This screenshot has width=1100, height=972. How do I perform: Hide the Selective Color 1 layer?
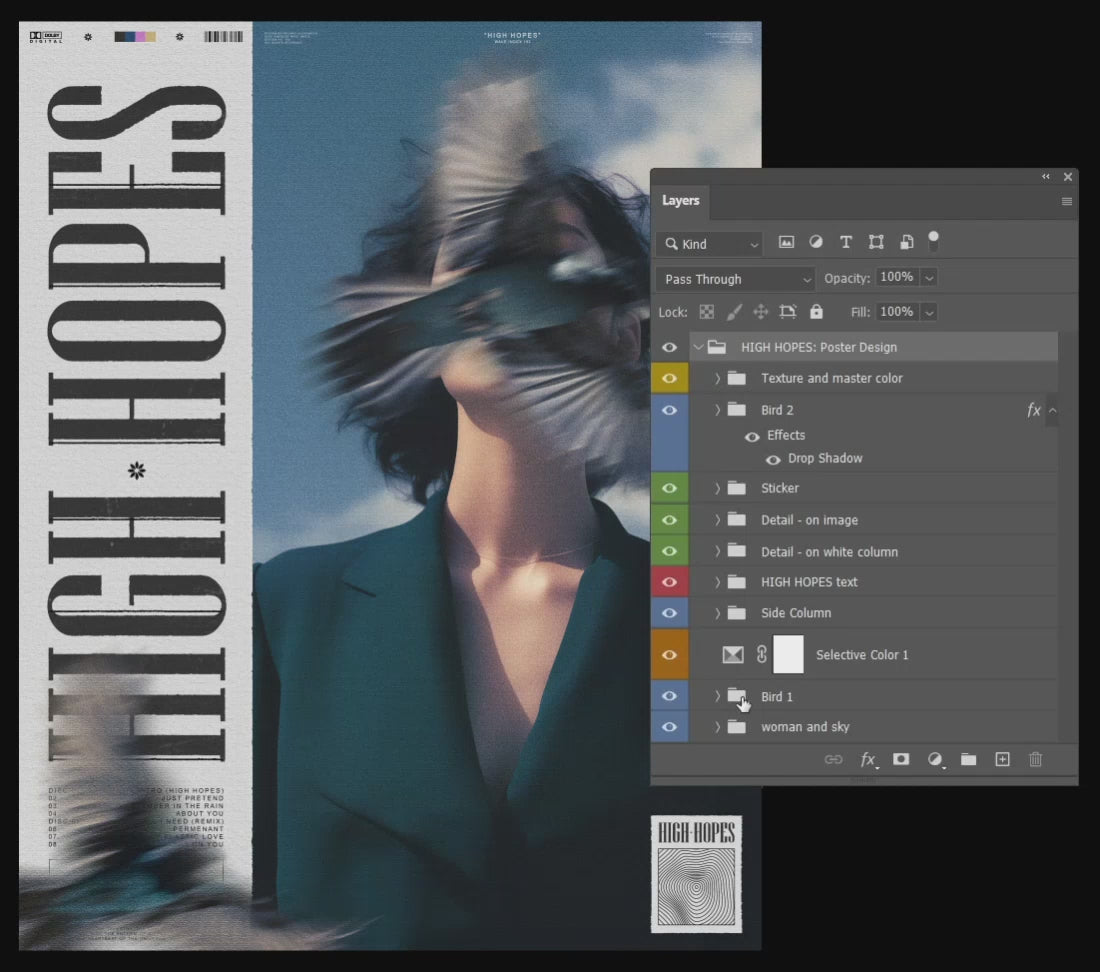[669, 655]
